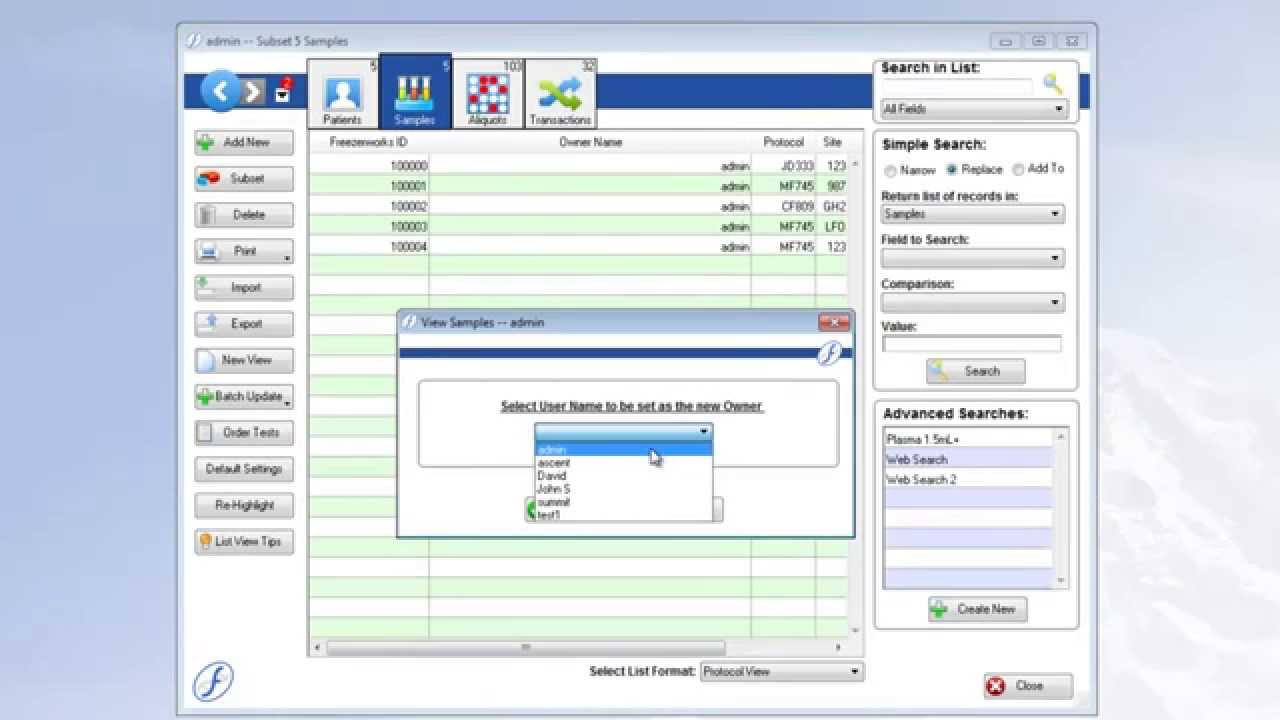This screenshot has width=1280, height=720.
Task: Open the Comparison dropdown
Action: click(x=971, y=302)
